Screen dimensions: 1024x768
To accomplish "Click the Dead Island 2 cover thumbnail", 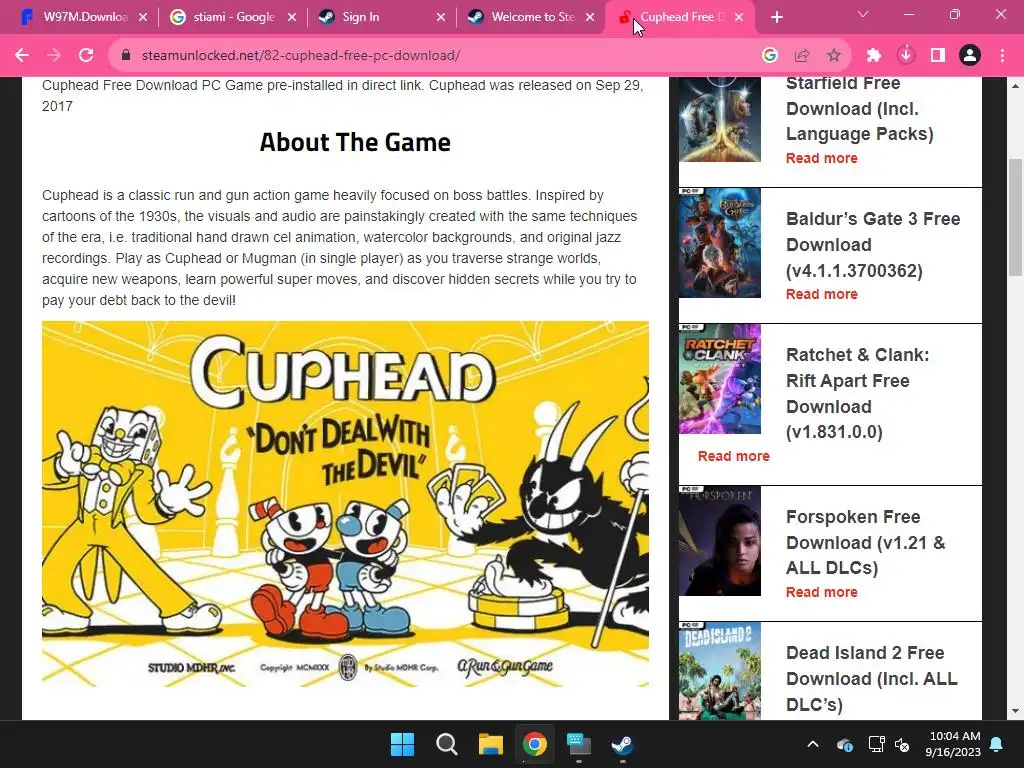I will (720, 671).
